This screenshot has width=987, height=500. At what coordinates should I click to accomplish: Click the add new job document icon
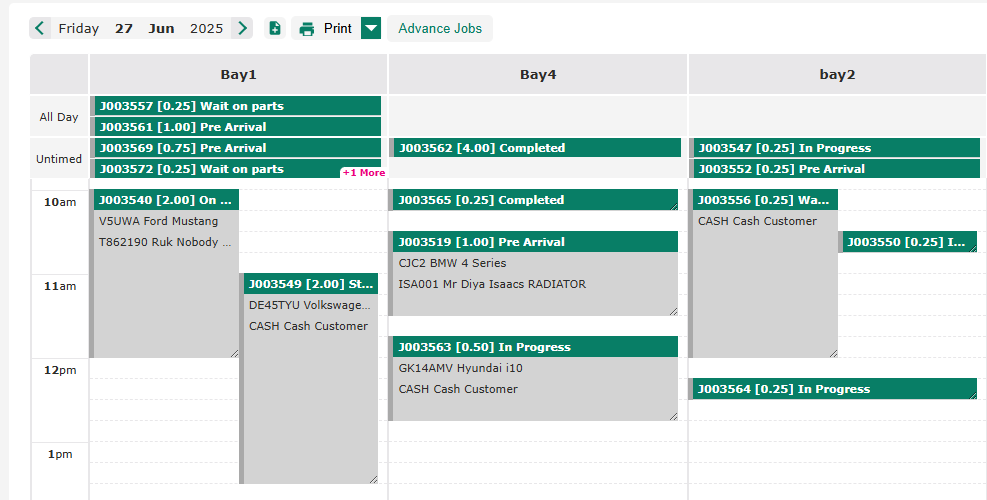click(275, 28)
